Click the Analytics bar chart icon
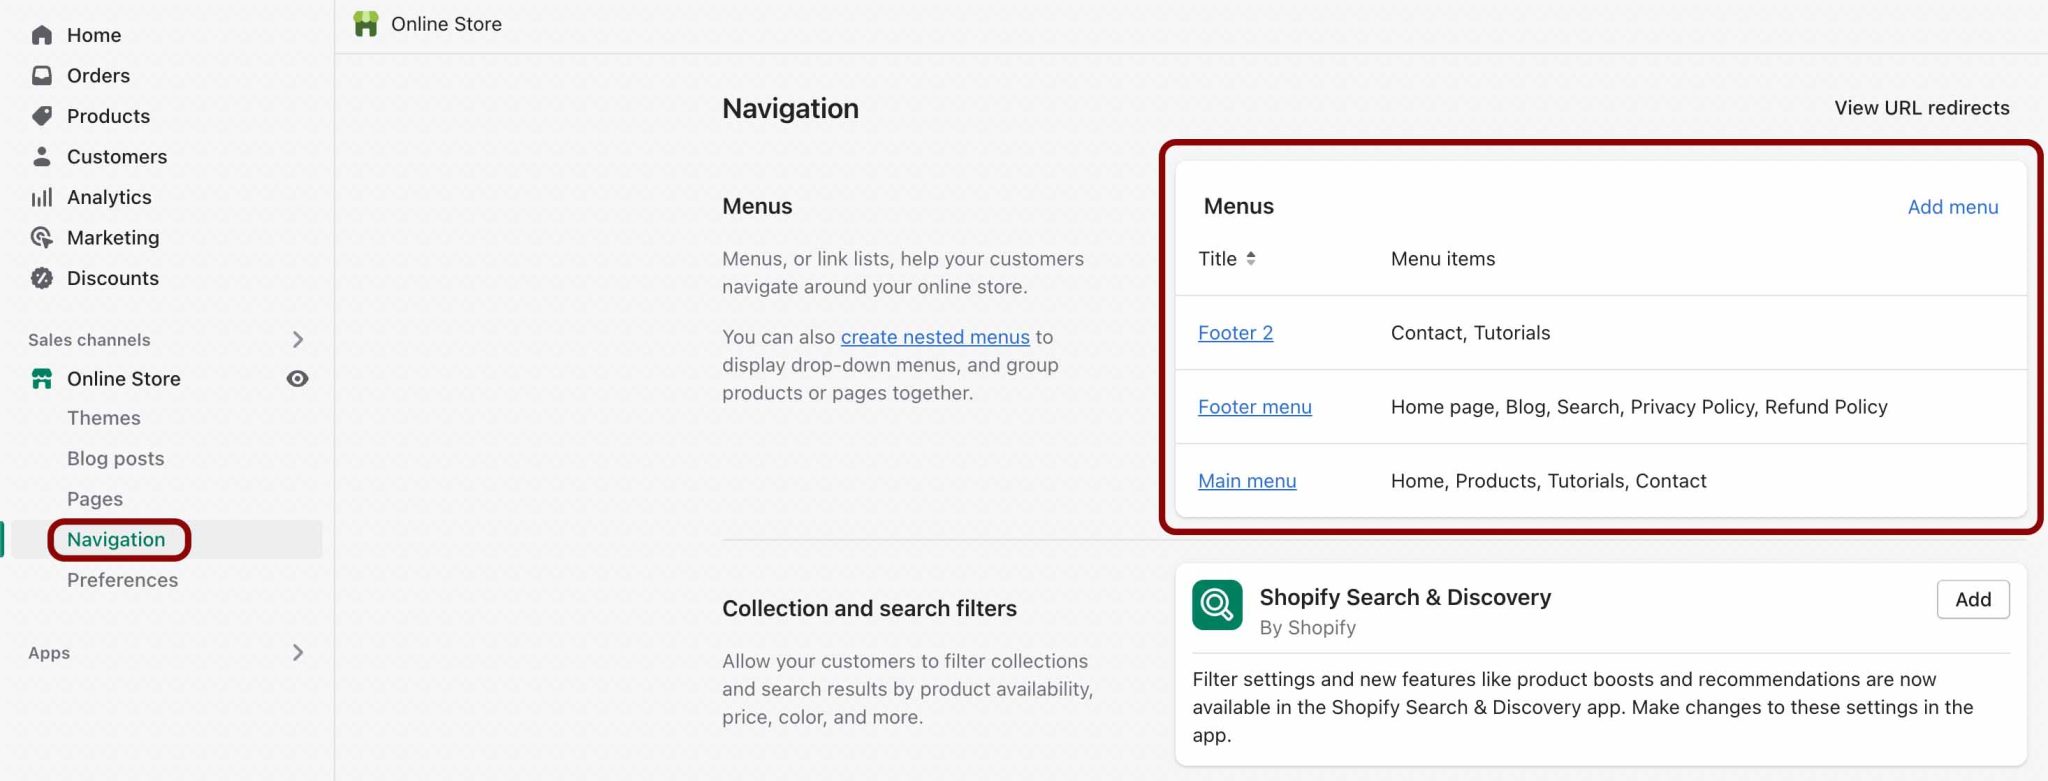The height and width of the screenshot is (781, 2048). [x=41, y=197]
